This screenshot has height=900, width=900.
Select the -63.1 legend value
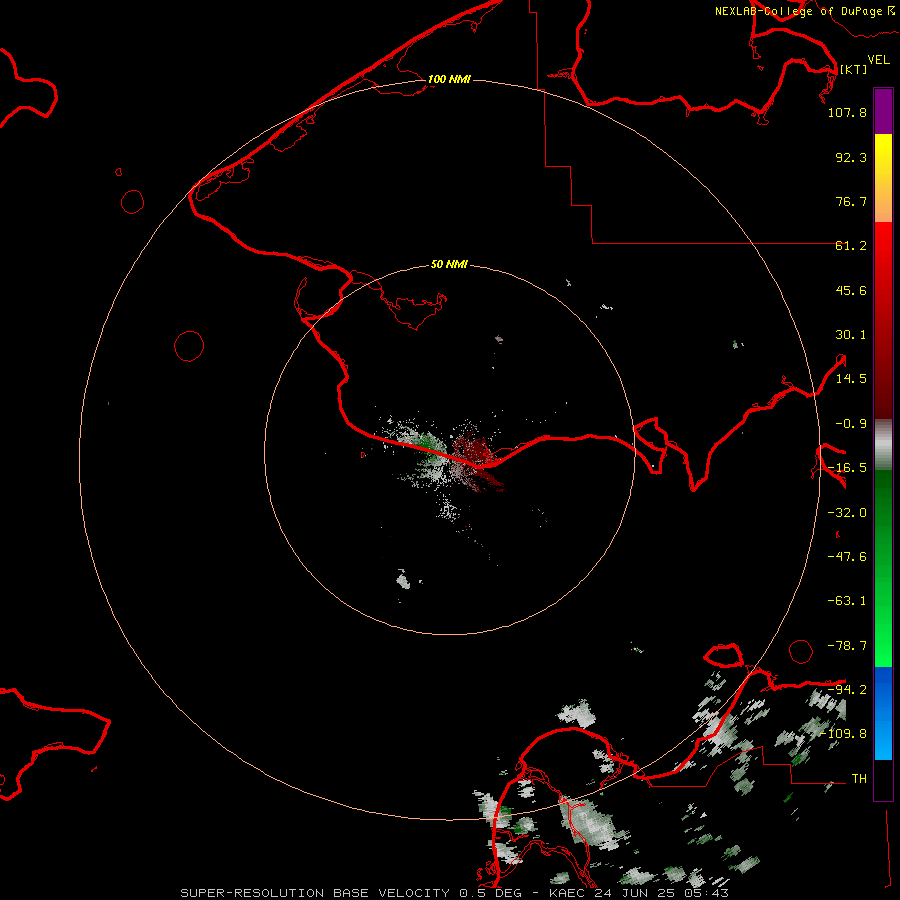pos(847,601)
